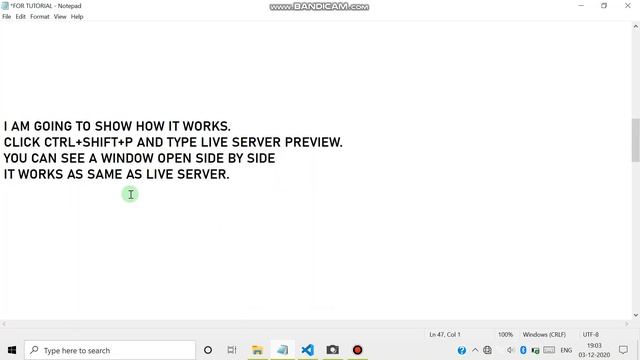
Task: Click the line "YOU CAN SEE A WINDOW OPEN SIDE BY SIDE"
Action: coord(139,158)
